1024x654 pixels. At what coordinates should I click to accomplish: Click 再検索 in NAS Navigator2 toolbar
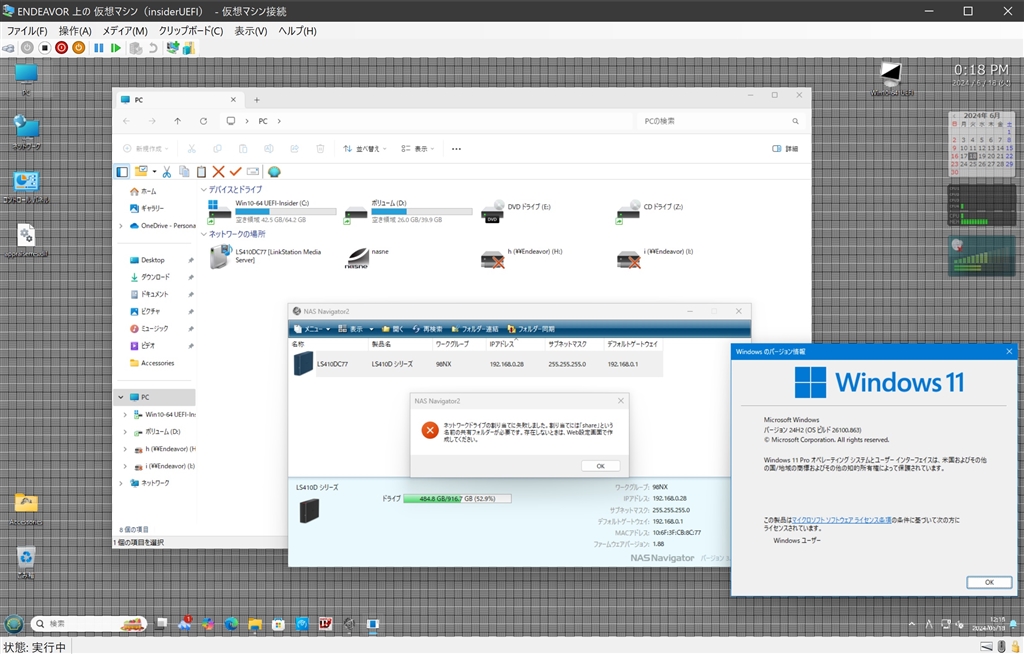click(427, 329)
